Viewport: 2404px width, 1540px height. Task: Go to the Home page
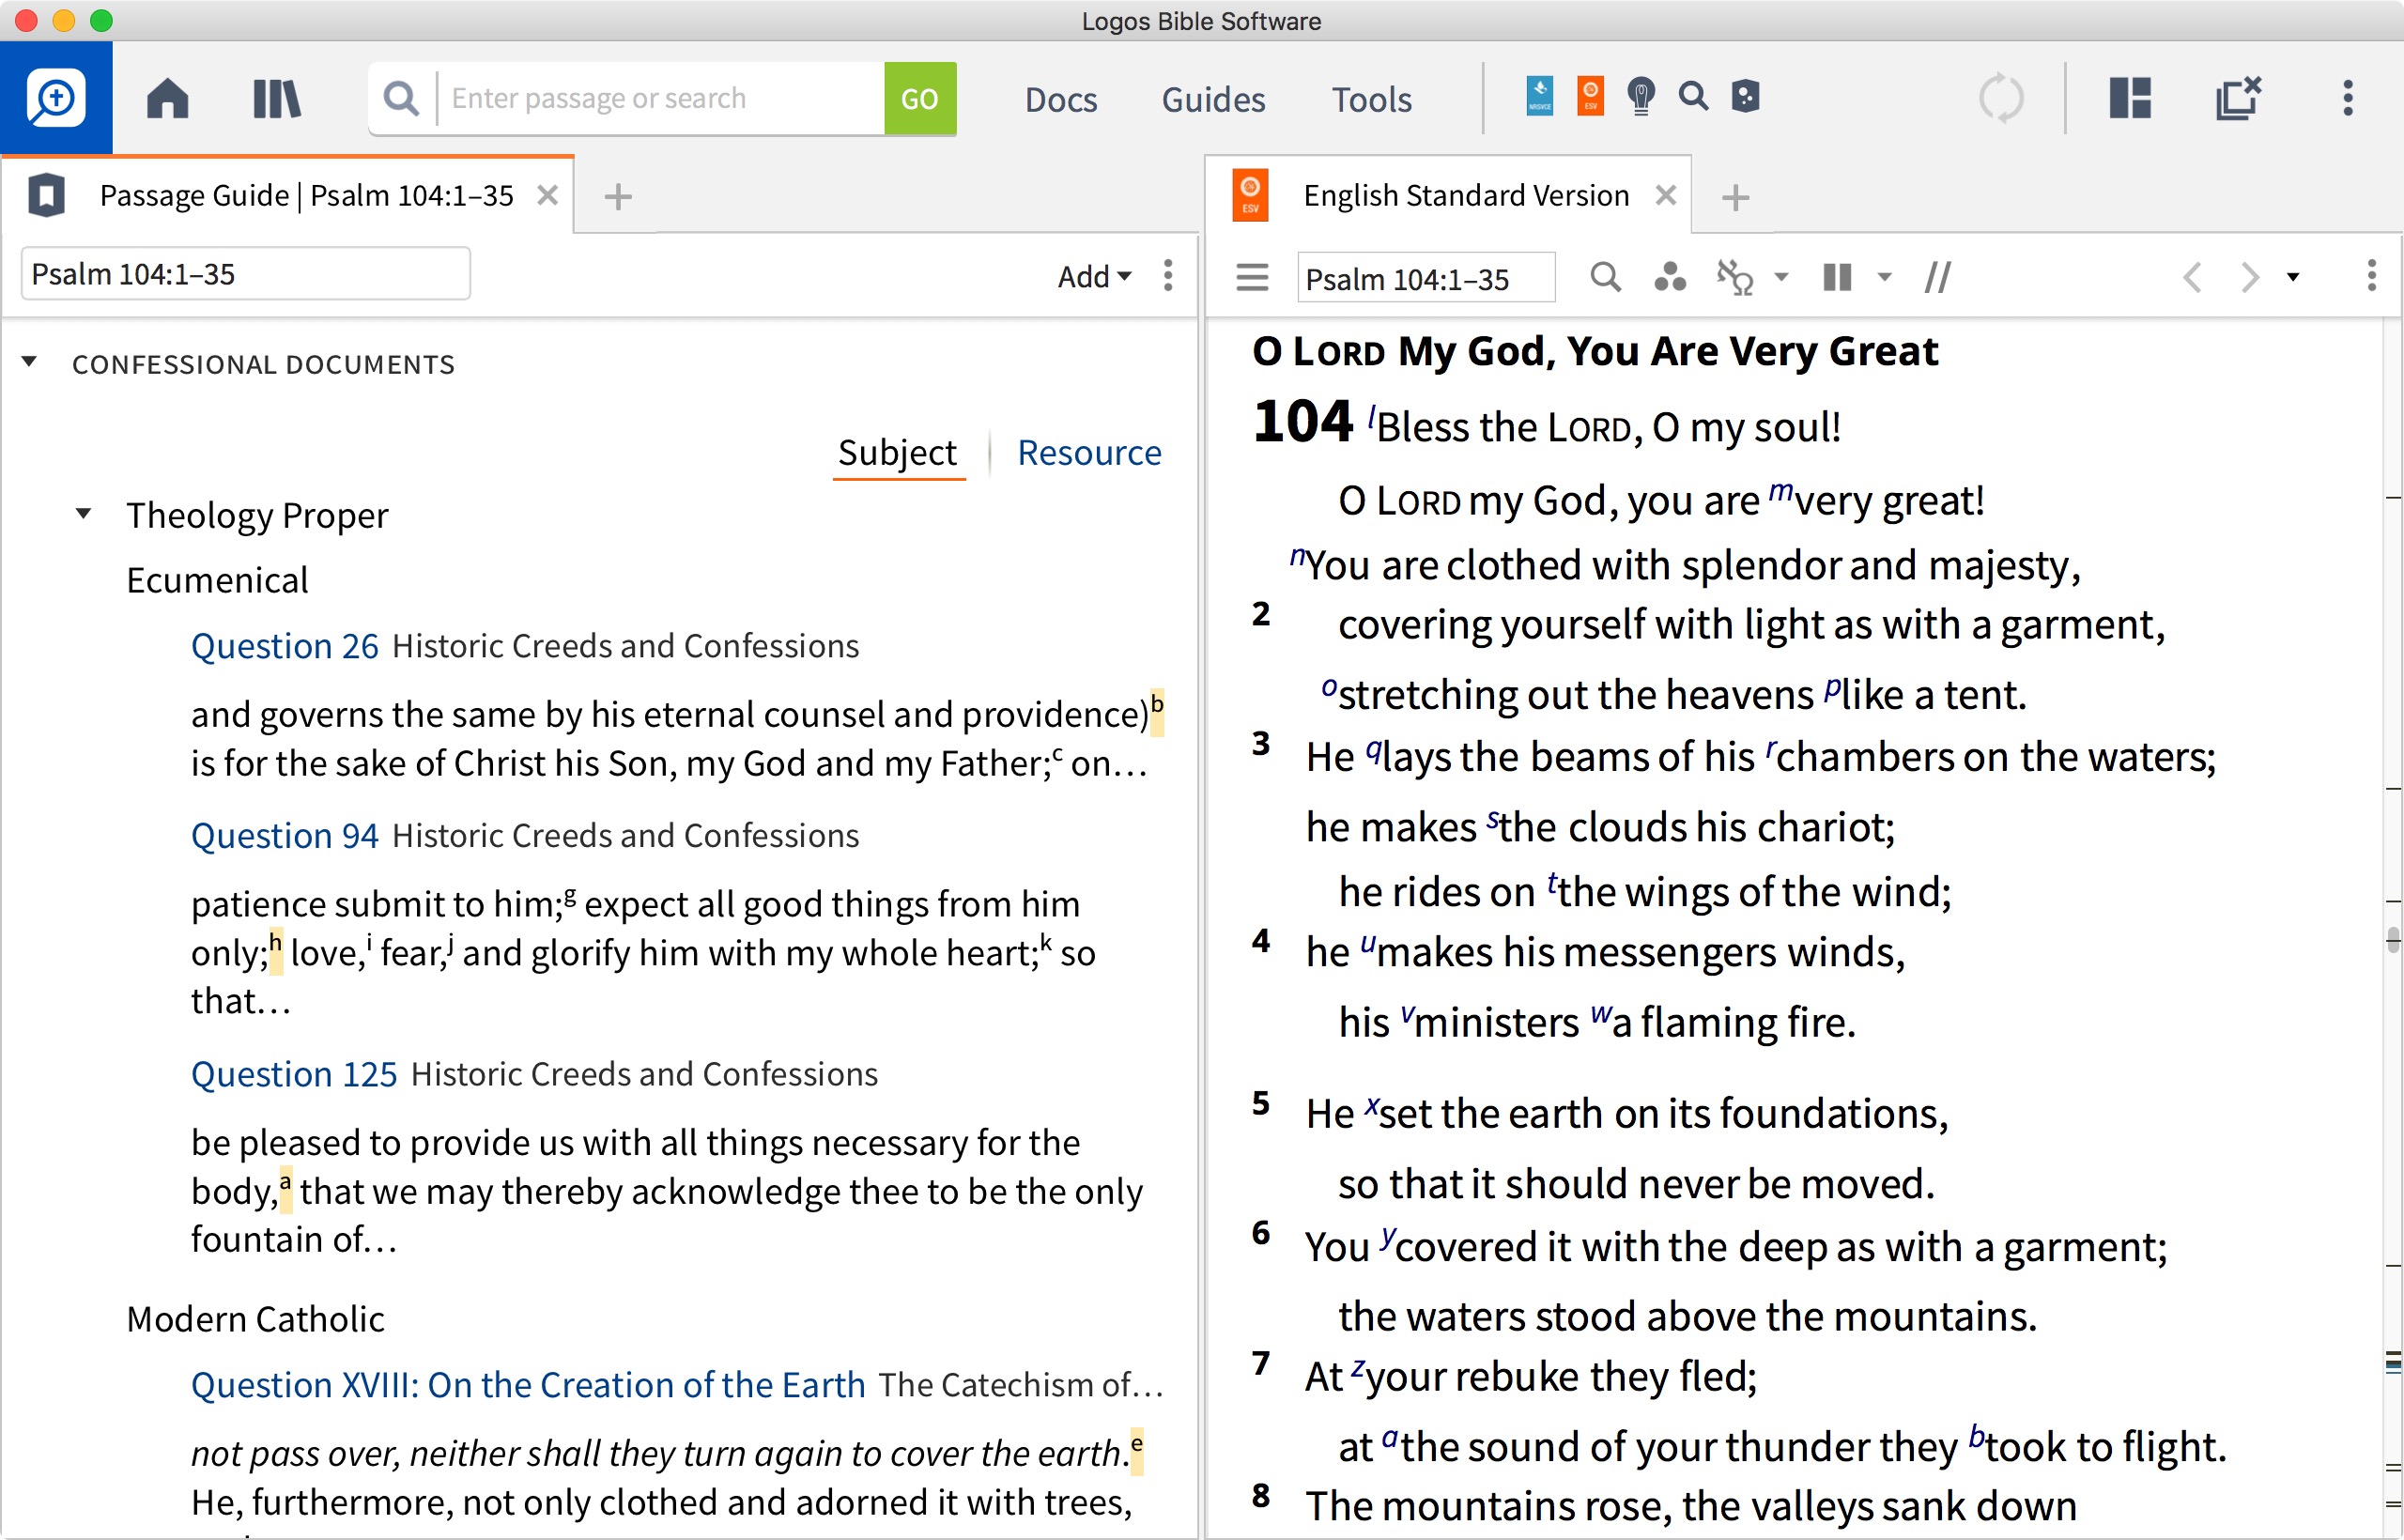coord(167,98)
